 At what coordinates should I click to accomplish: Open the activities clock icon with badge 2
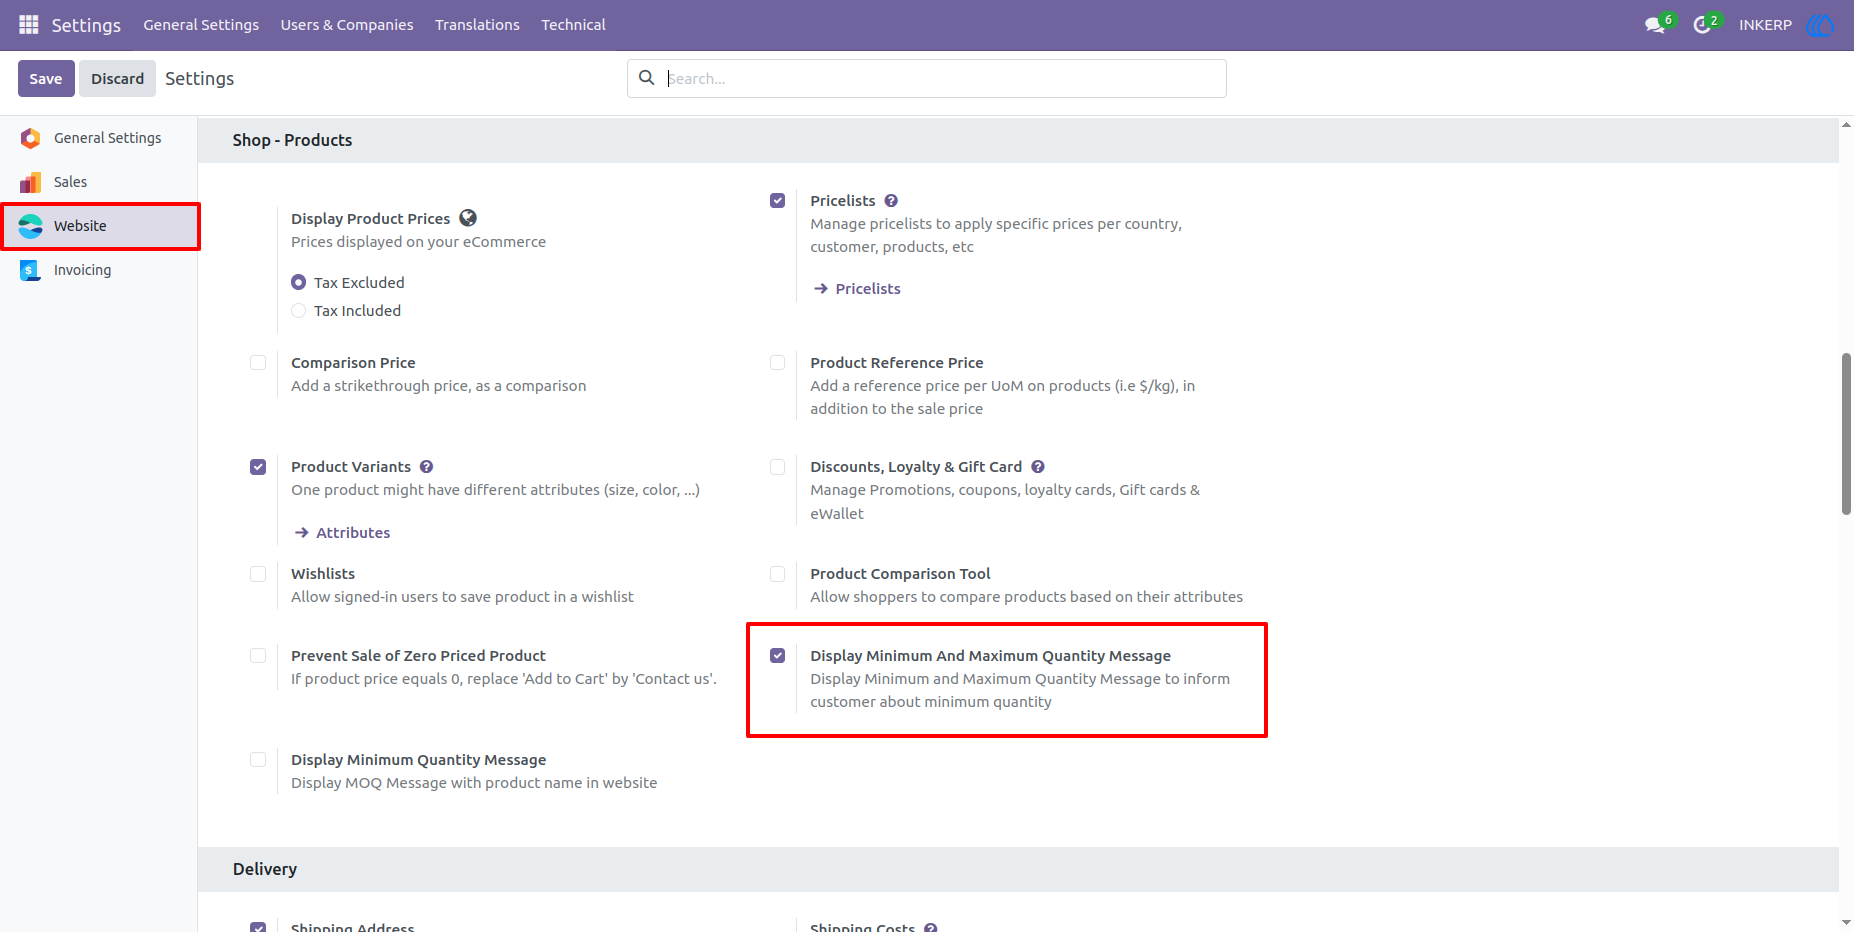click(x=1703, y=24)
